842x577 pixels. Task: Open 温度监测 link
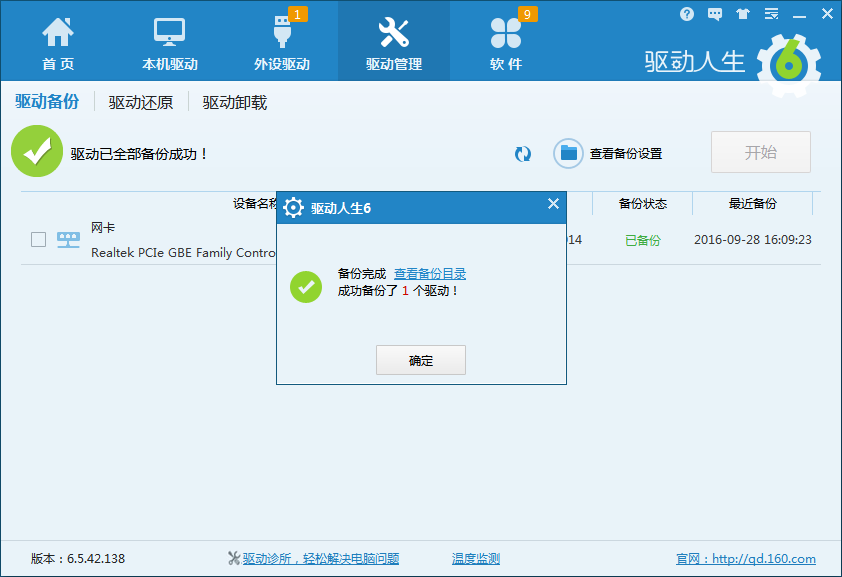(476, 559)
